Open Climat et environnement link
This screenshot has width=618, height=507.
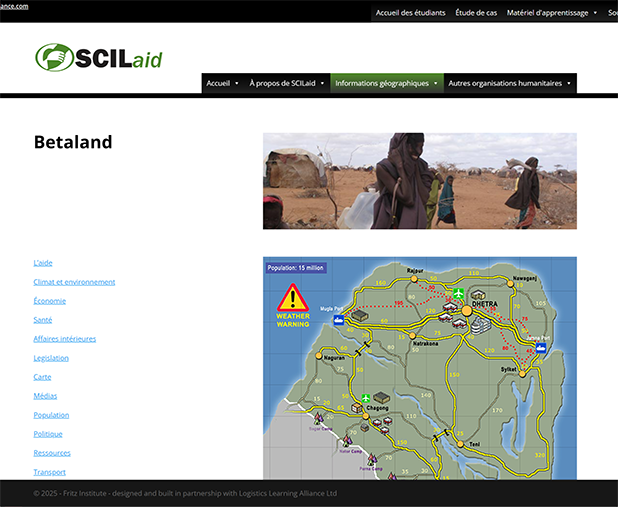(74, 282)
